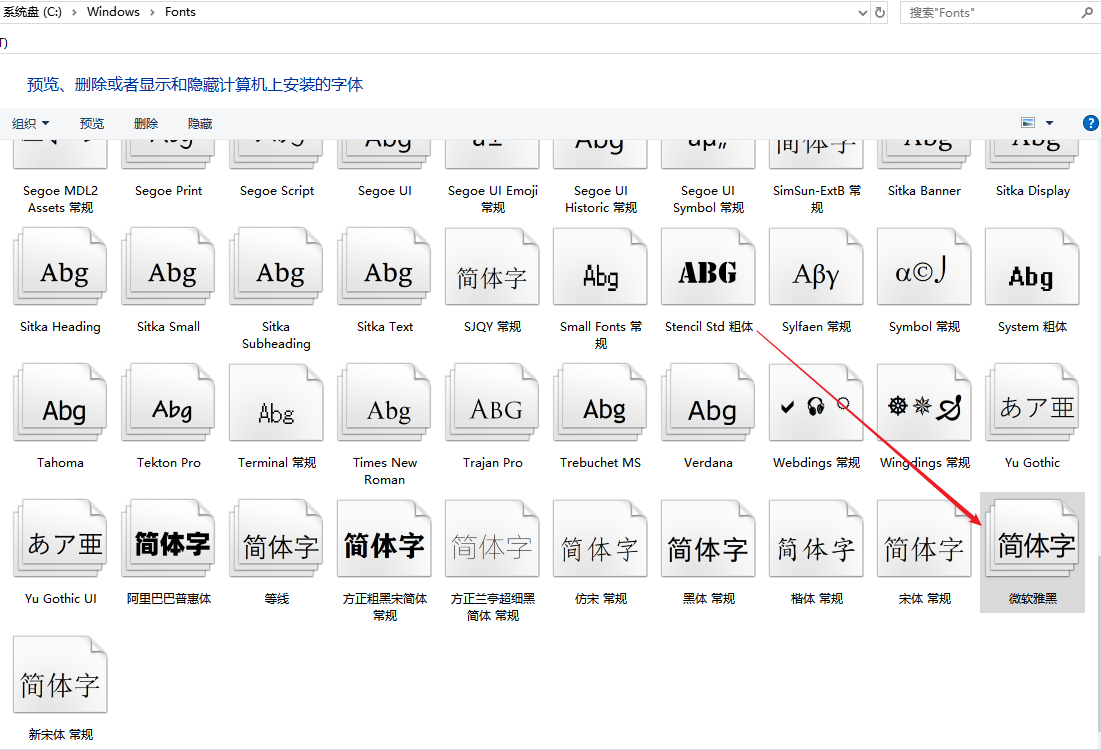Select the 新宋体 常规 font icon
The image size is (1101, 750).
tap(60, 676)
